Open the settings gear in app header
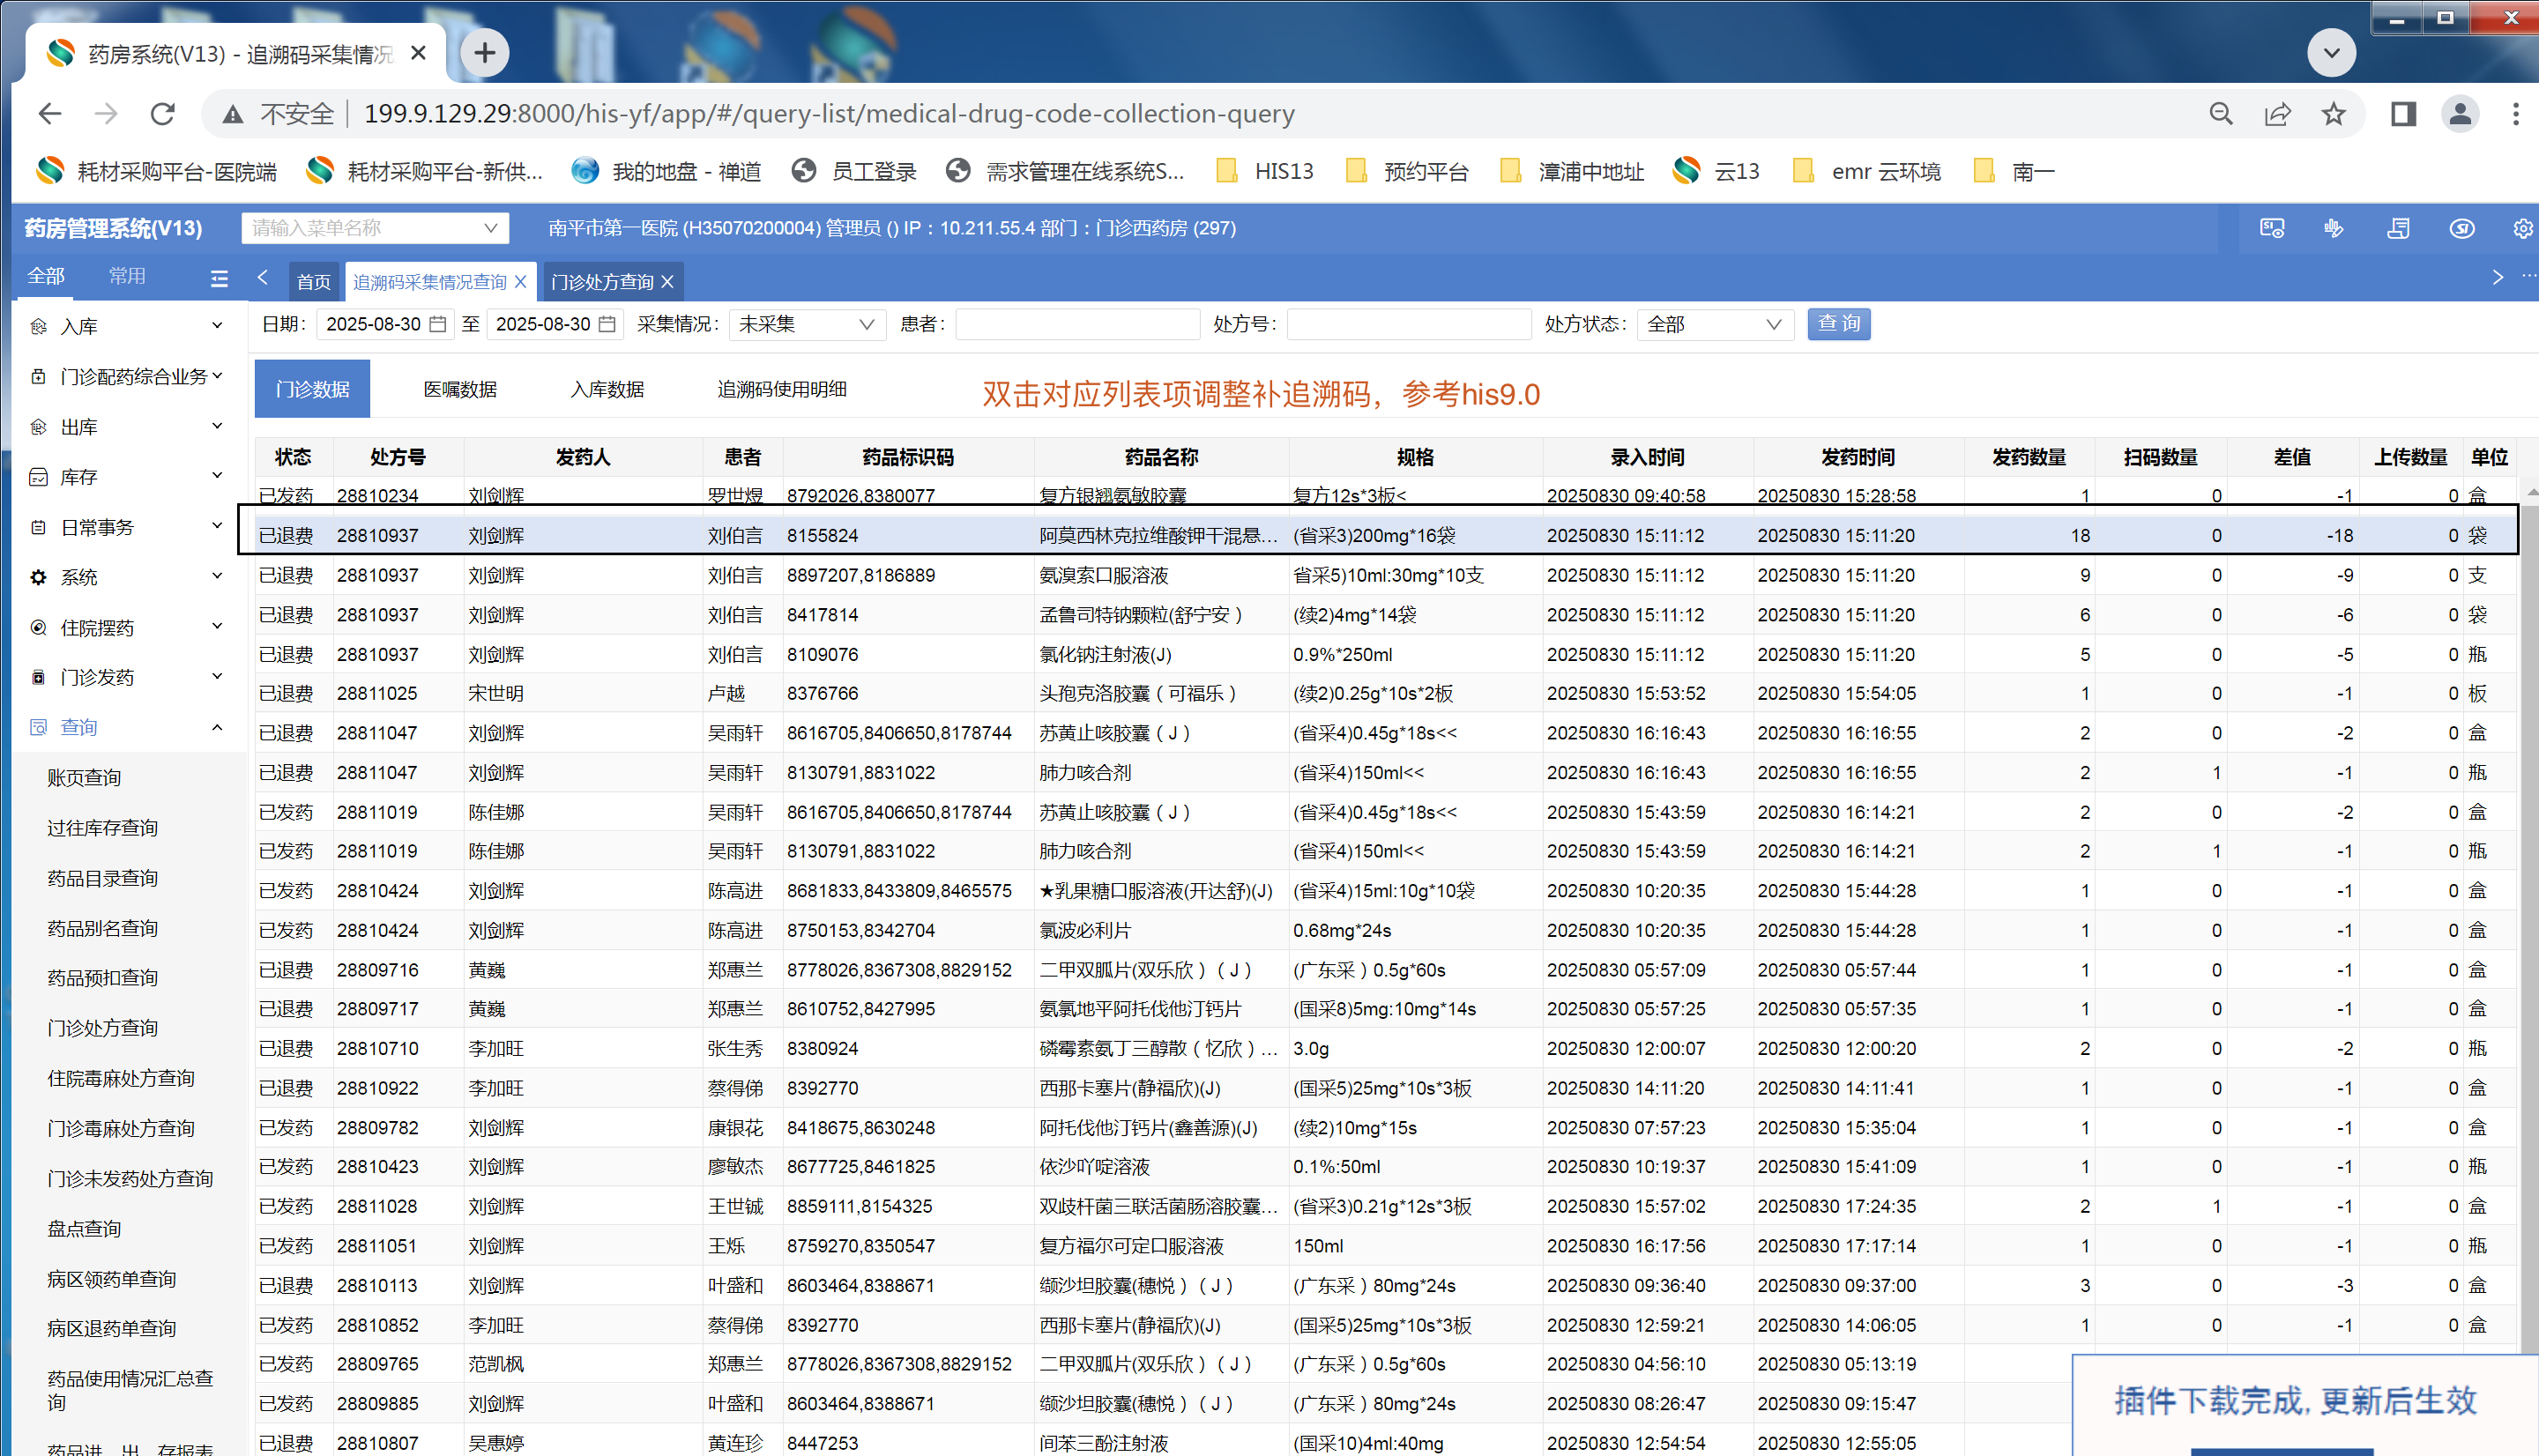 2522,229
